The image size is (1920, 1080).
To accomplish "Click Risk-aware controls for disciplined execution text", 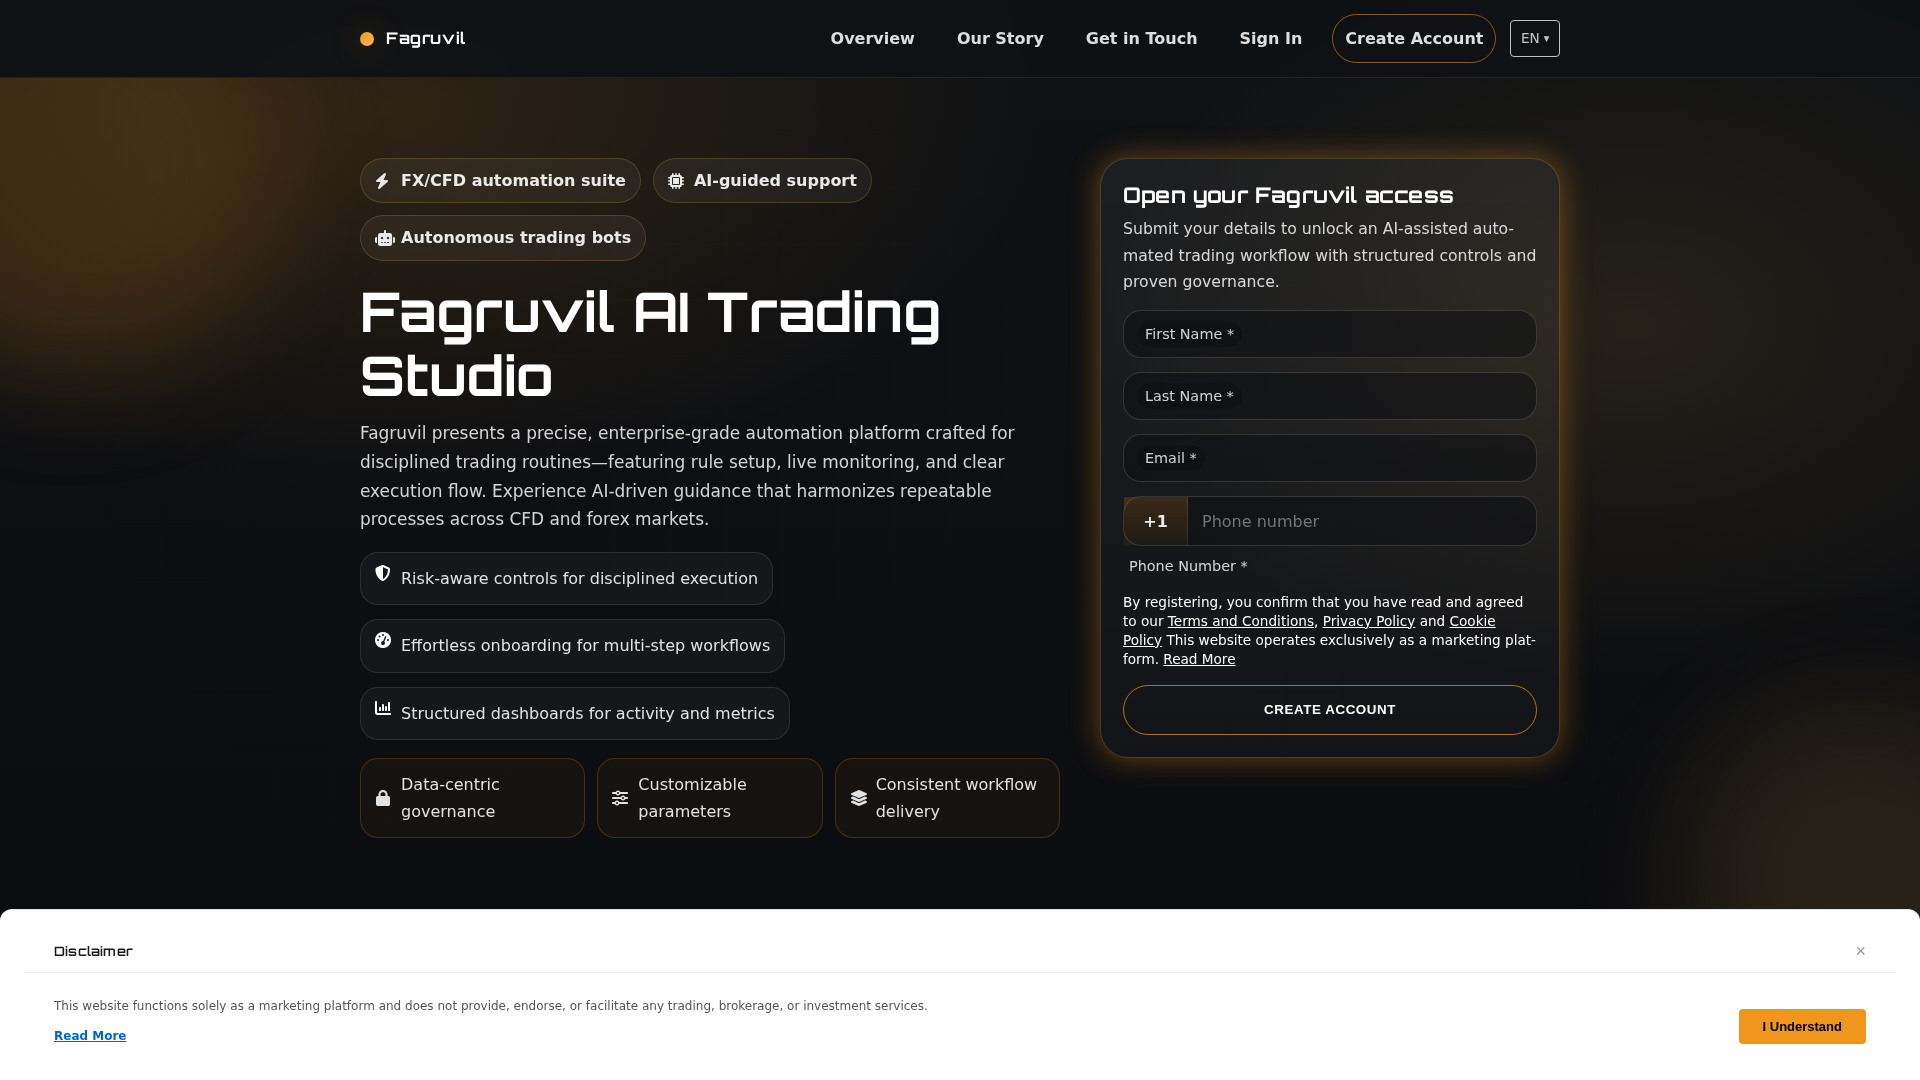I will [579, 579].
